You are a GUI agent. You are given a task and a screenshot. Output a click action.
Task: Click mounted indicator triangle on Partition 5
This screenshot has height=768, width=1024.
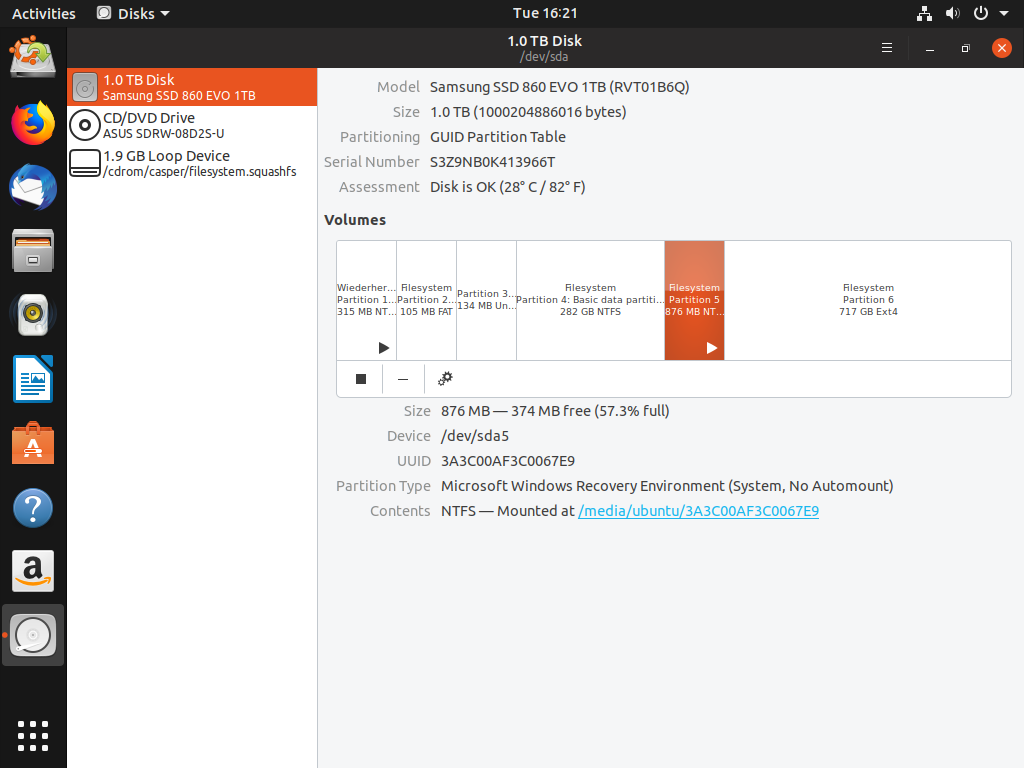(712, 348)
